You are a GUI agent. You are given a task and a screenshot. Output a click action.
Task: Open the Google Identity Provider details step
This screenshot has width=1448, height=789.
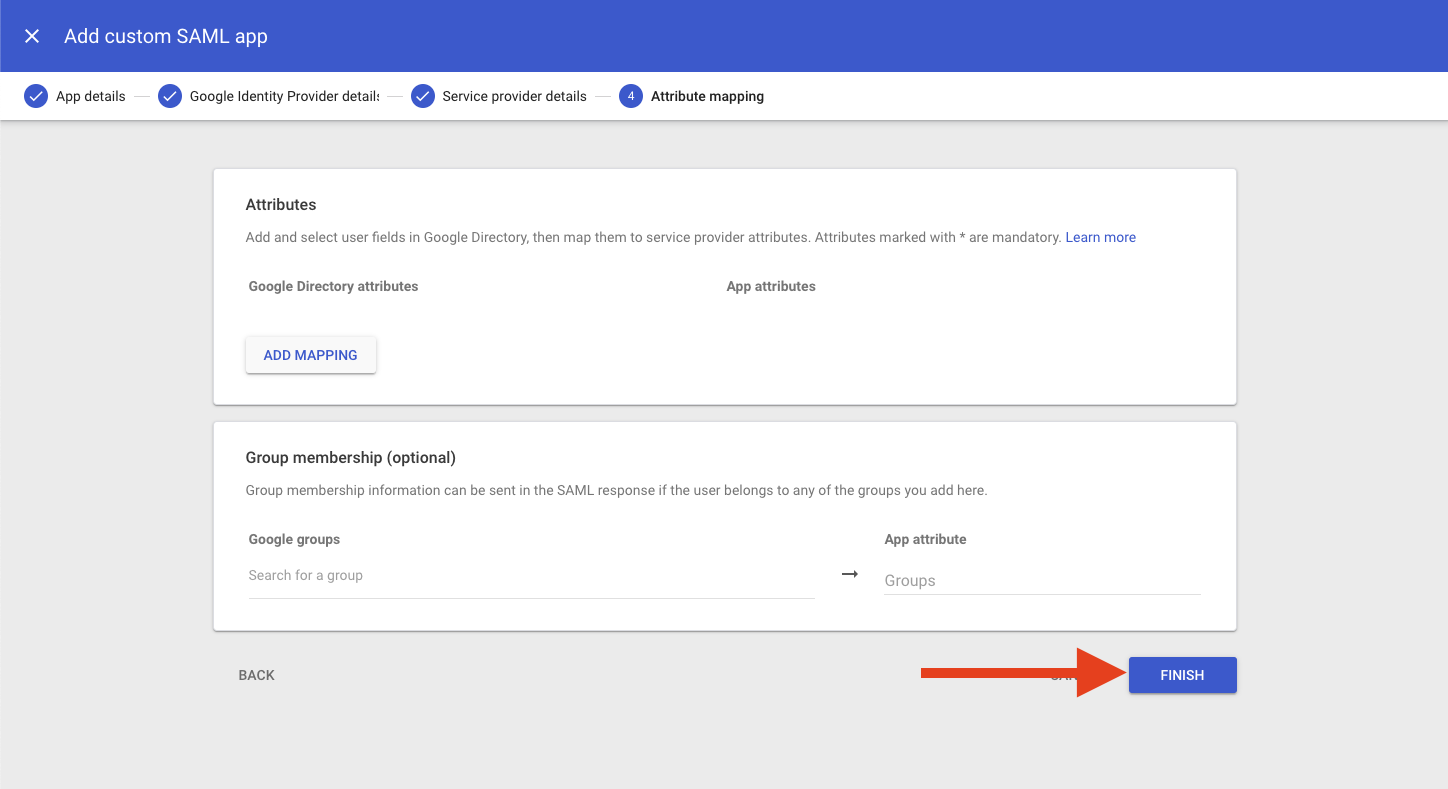click(x=284, y=97)
